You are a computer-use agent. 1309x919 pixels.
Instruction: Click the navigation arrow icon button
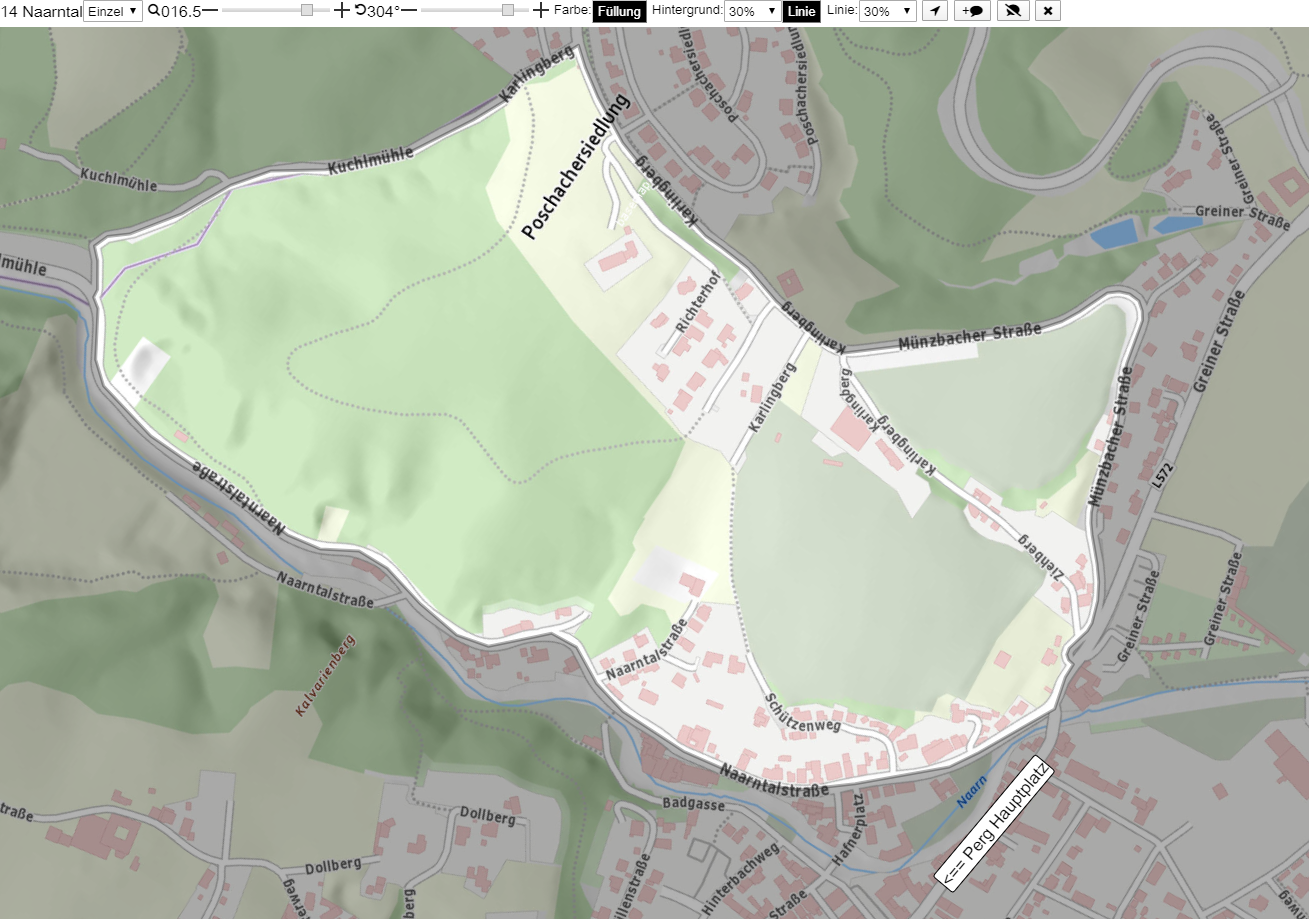point(934,11)
